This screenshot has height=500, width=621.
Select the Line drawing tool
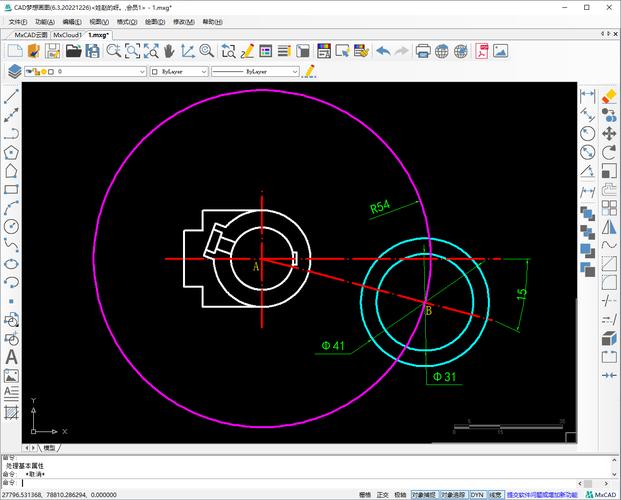coord(12,97)
